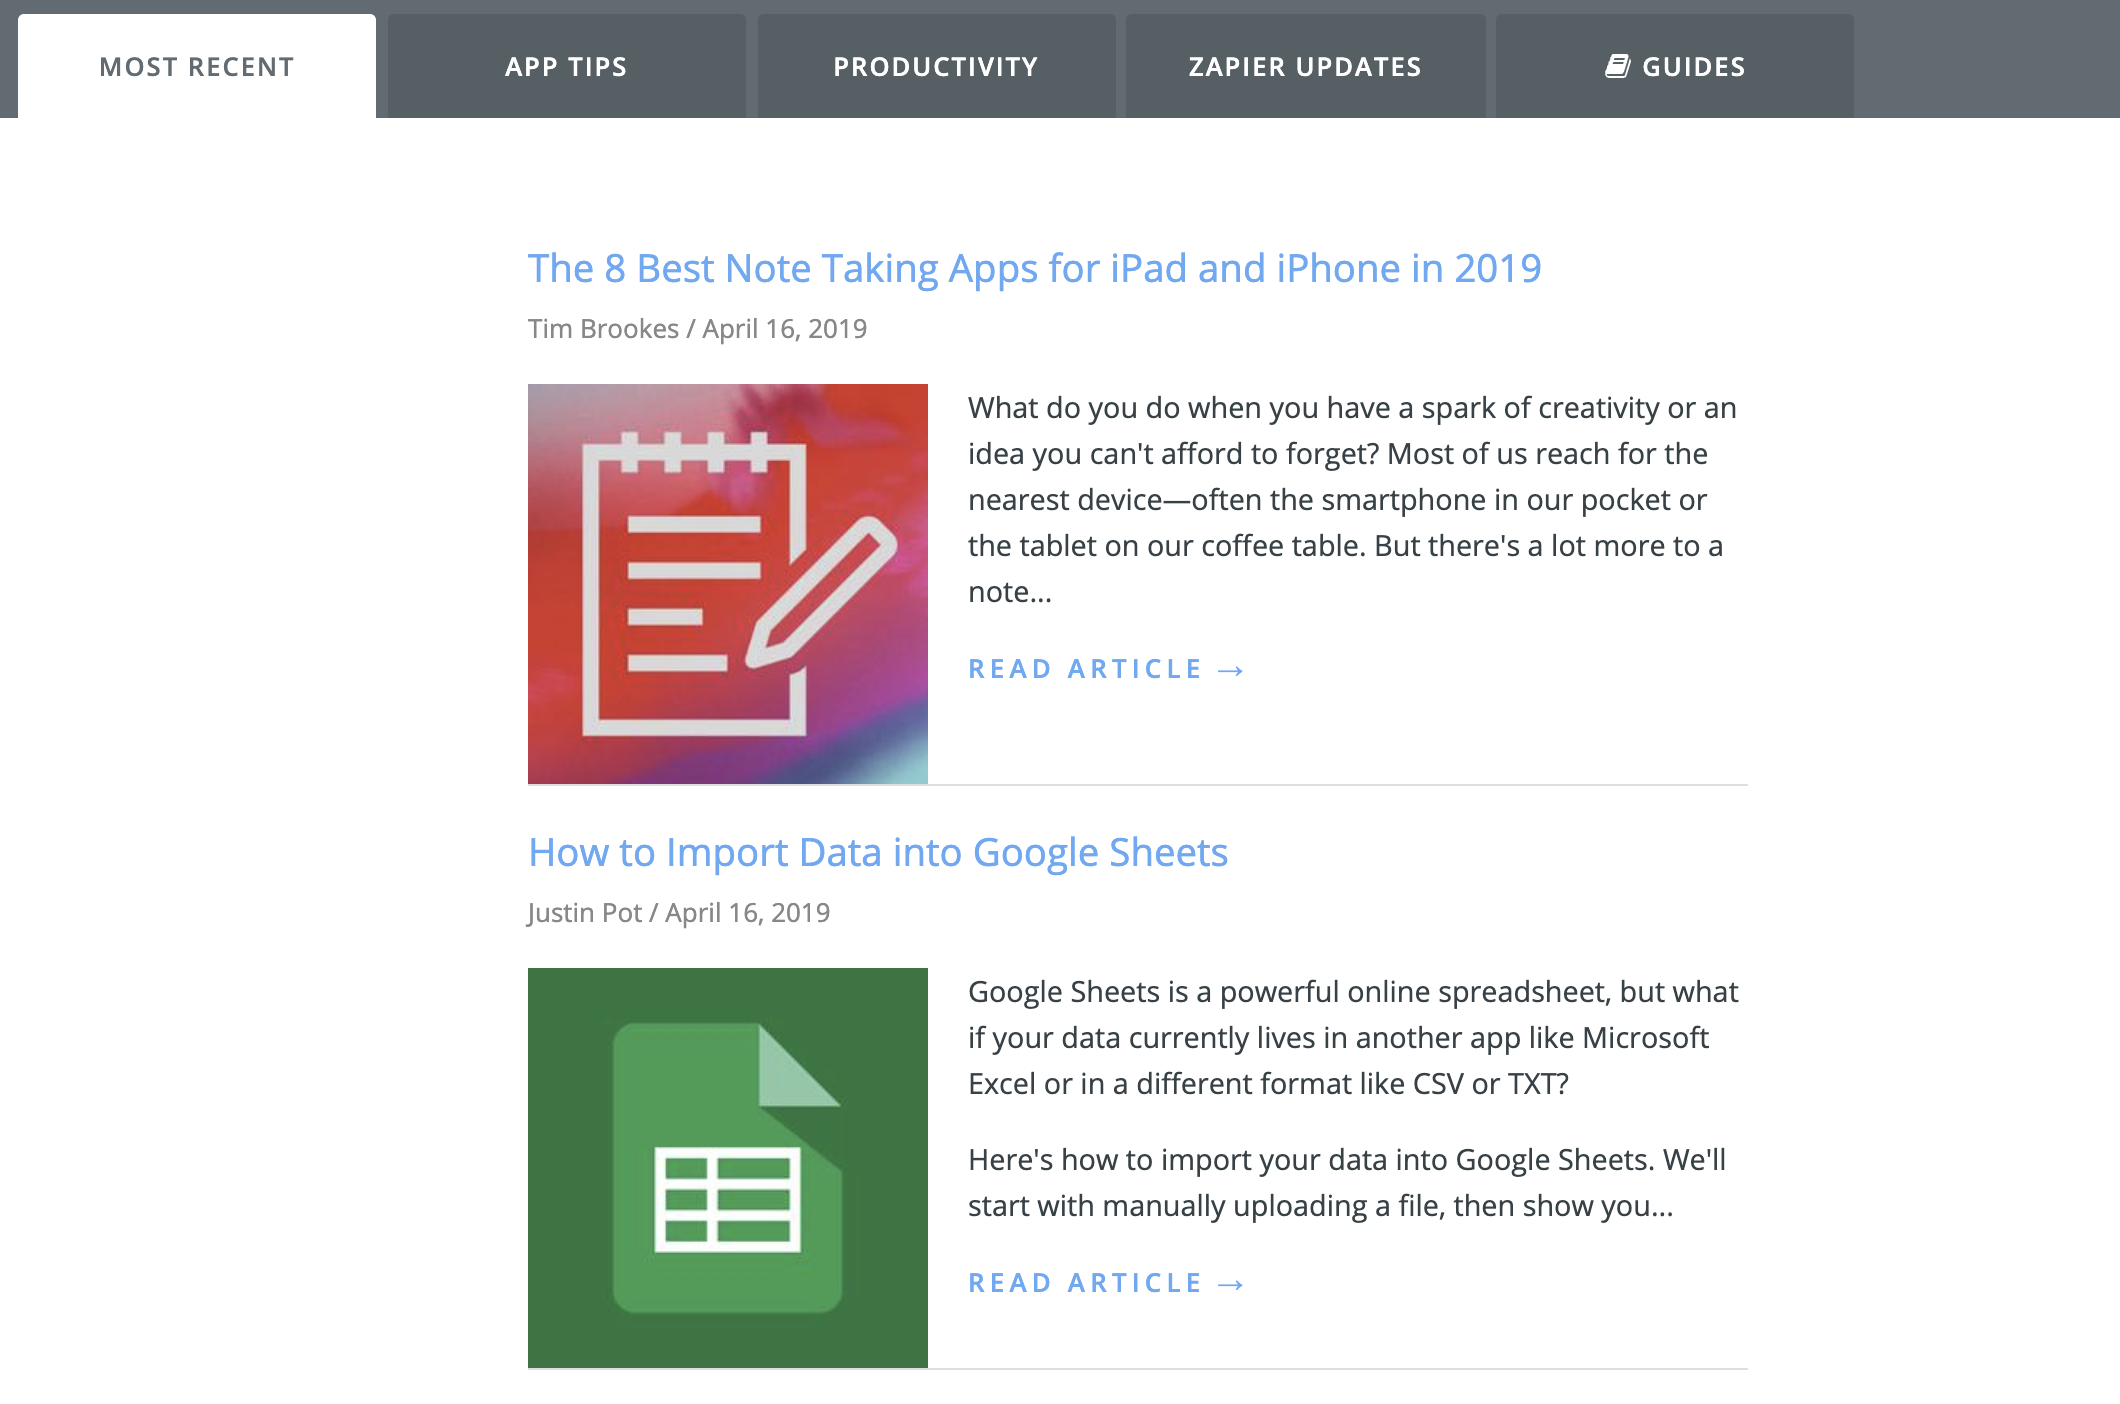Click the Tim Brookes / April 16, 2019 byline
2120x1404 pixels.
tap(697, 328)
